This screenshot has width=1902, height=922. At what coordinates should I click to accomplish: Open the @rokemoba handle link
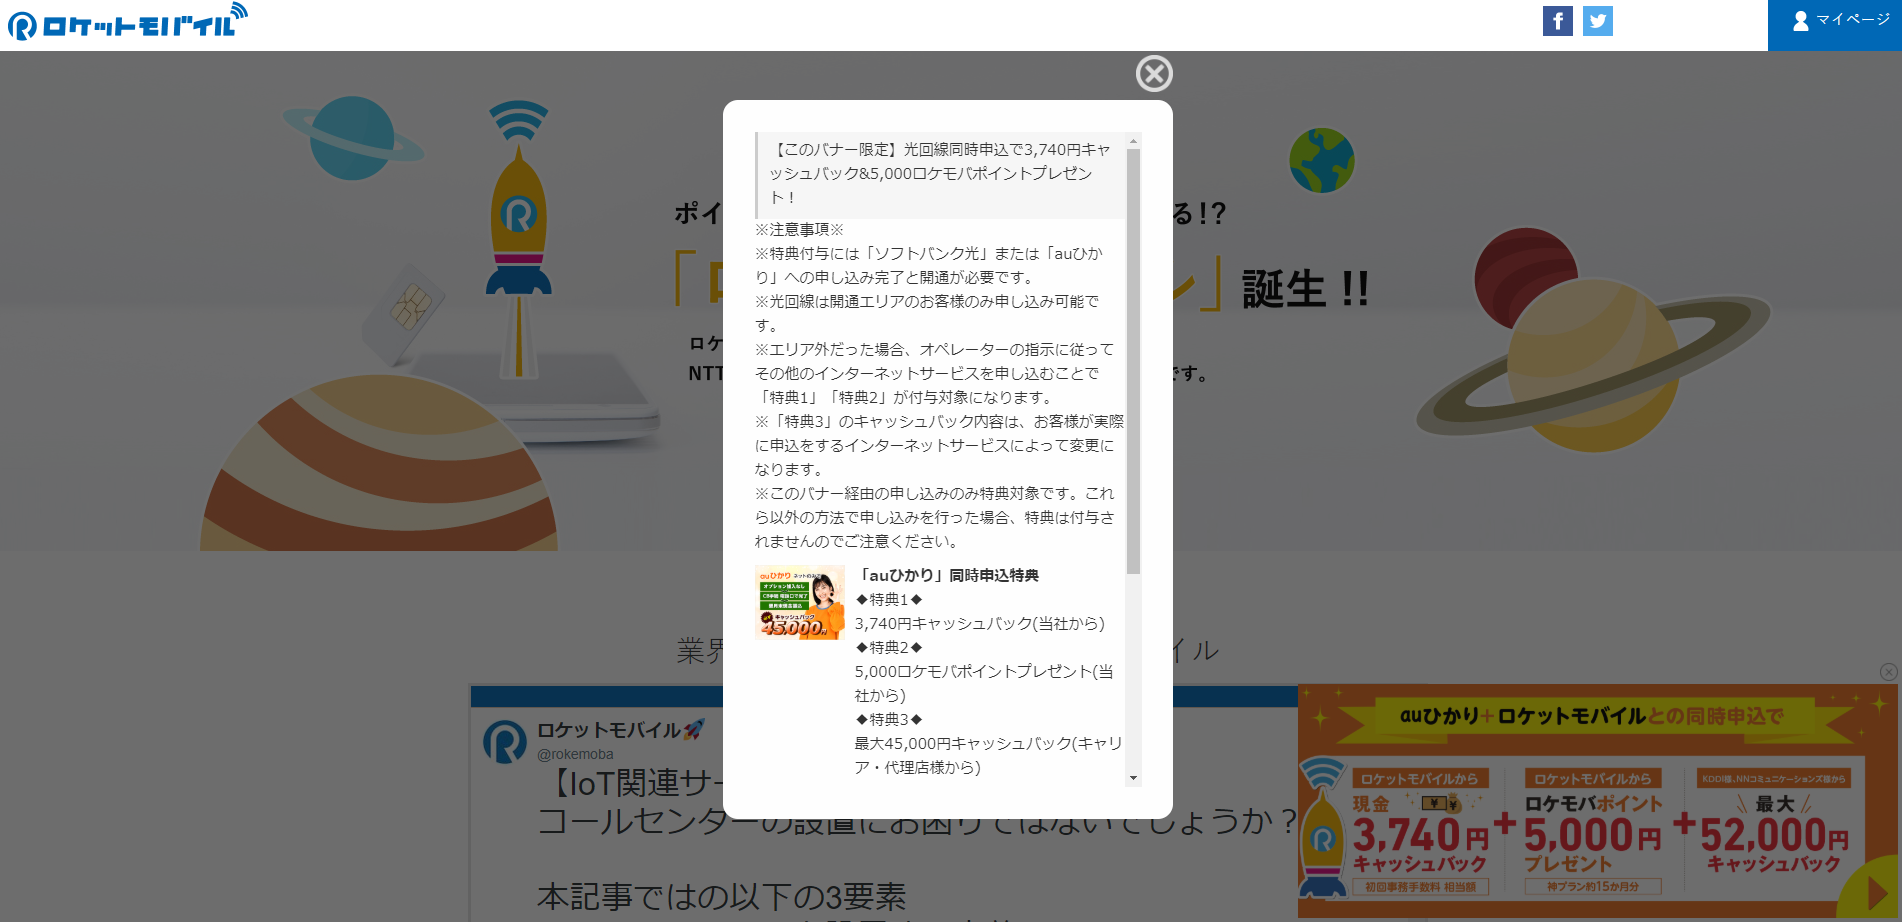(575, 754)
